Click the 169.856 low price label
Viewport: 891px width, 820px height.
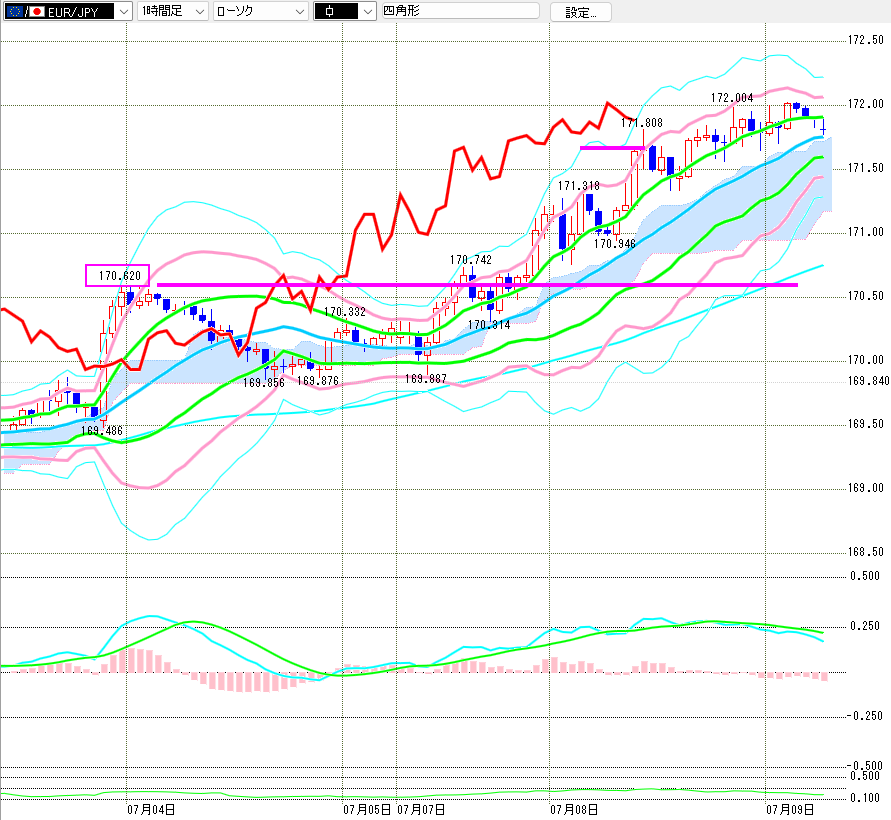[x=264, y=383]
